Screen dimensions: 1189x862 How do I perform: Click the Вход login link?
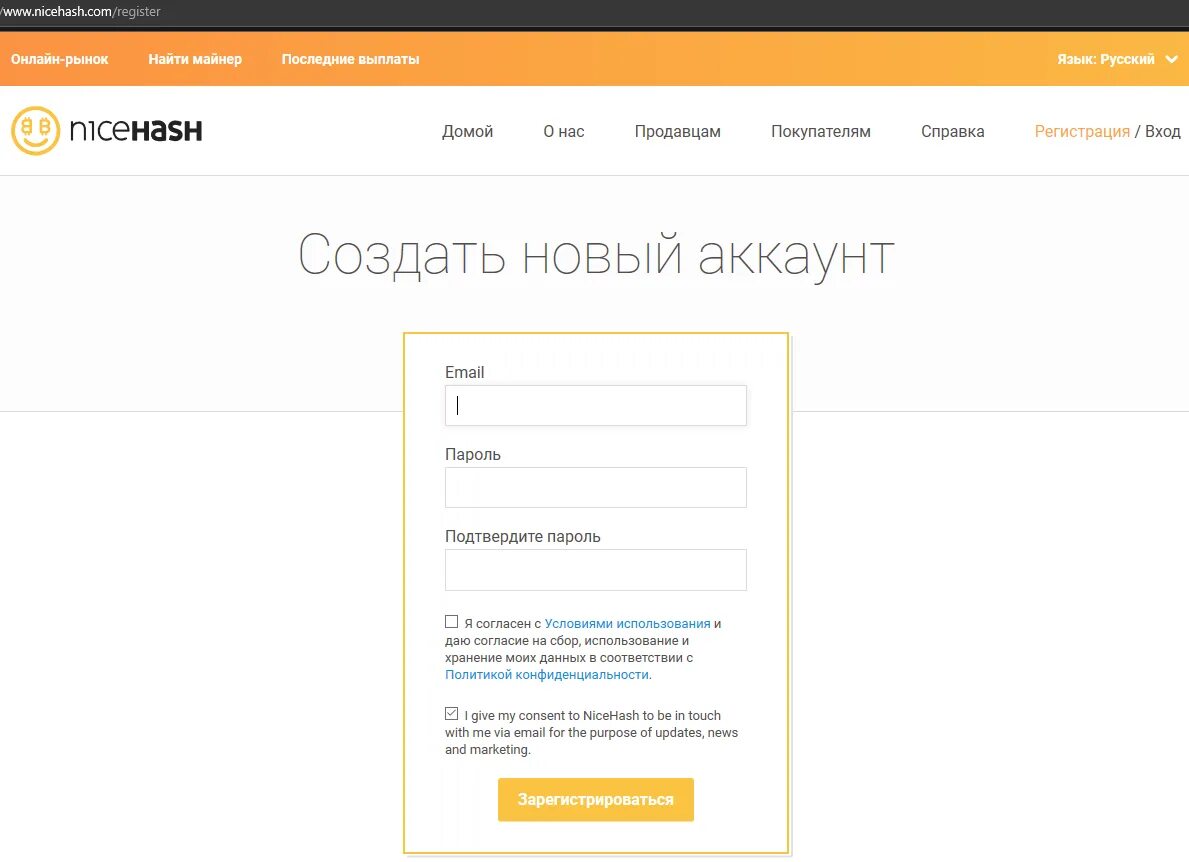[x=1162, y=131]
